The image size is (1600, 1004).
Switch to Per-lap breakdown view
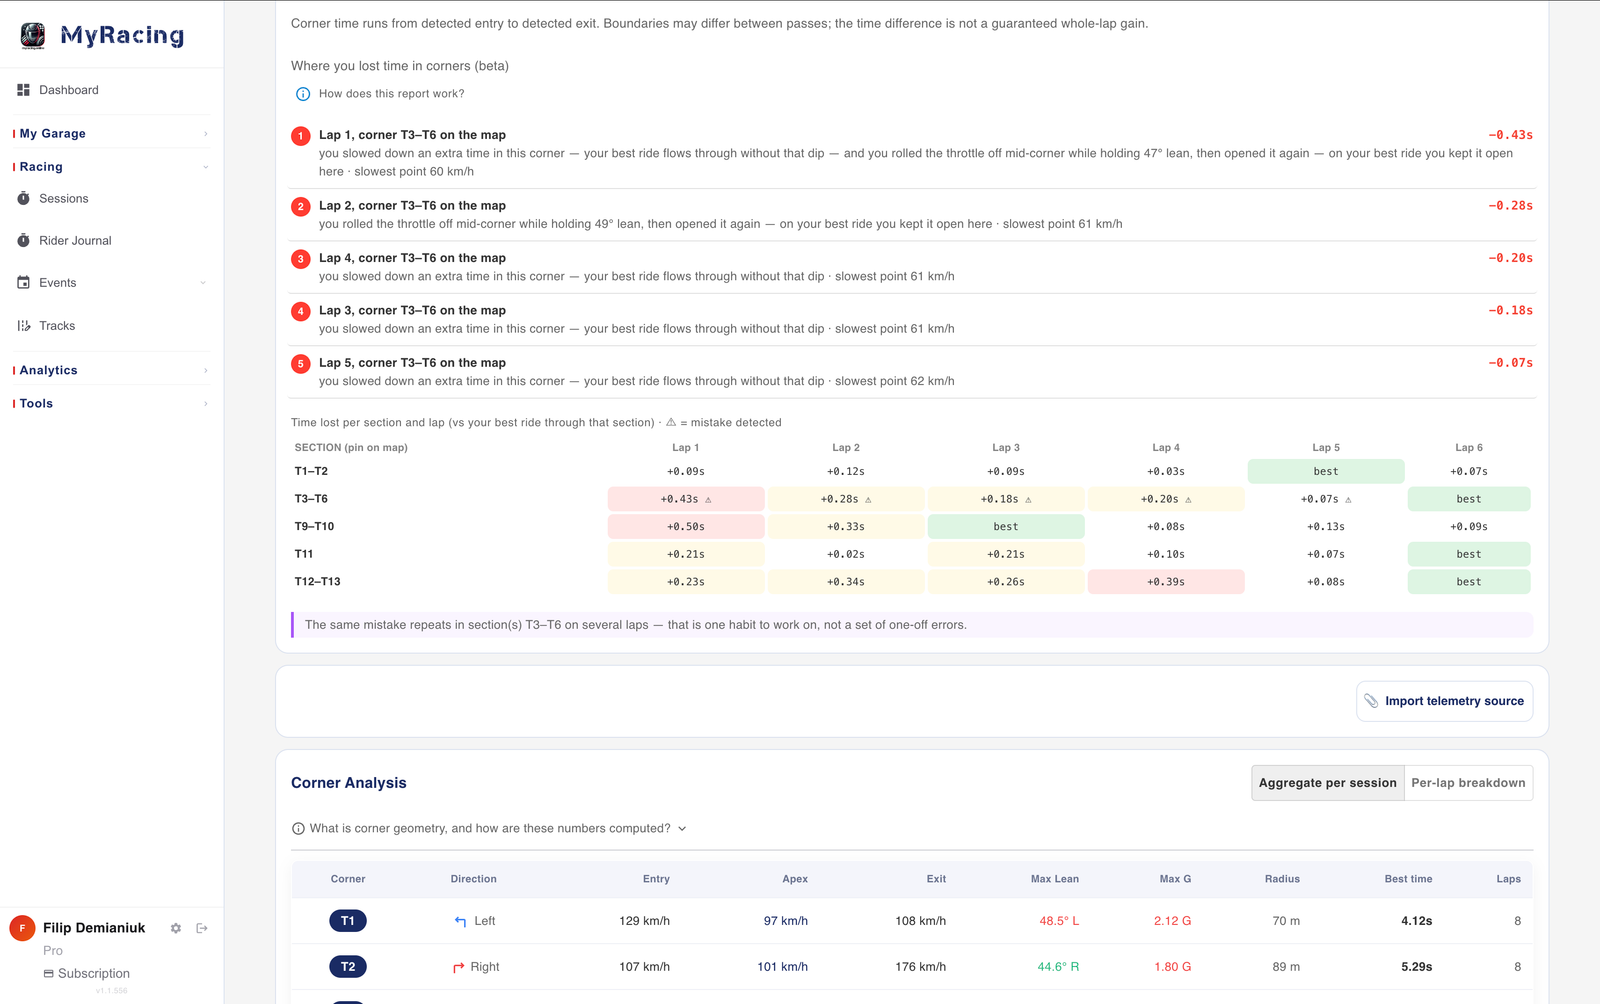pos(1468,783)
